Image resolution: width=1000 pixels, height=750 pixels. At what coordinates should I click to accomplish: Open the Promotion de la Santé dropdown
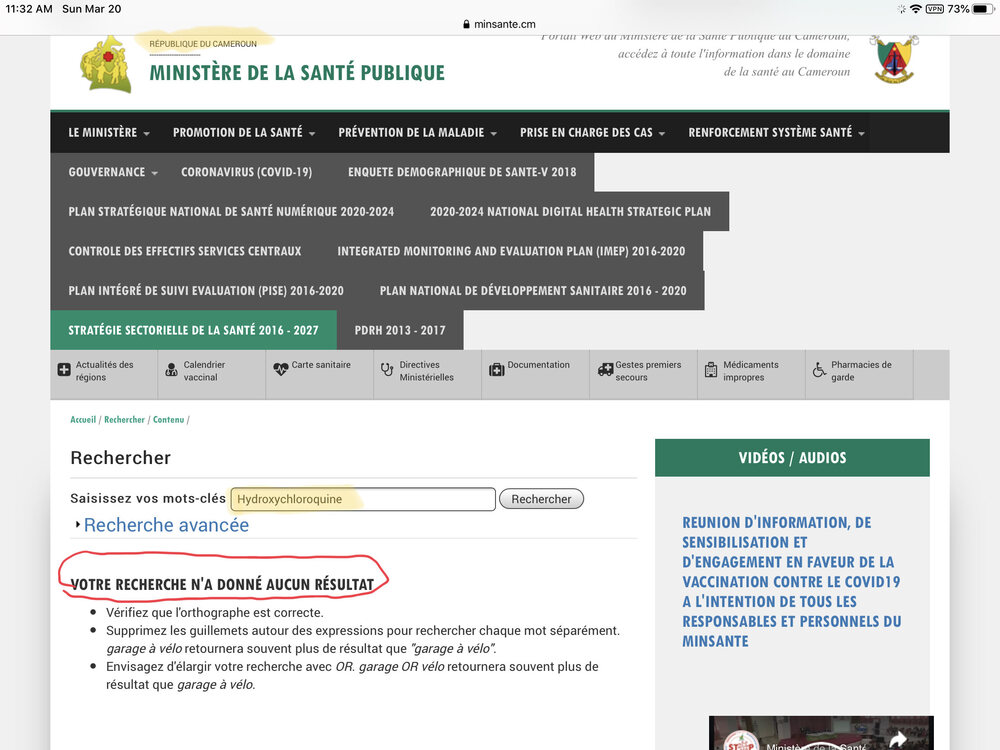coord(244,133)
